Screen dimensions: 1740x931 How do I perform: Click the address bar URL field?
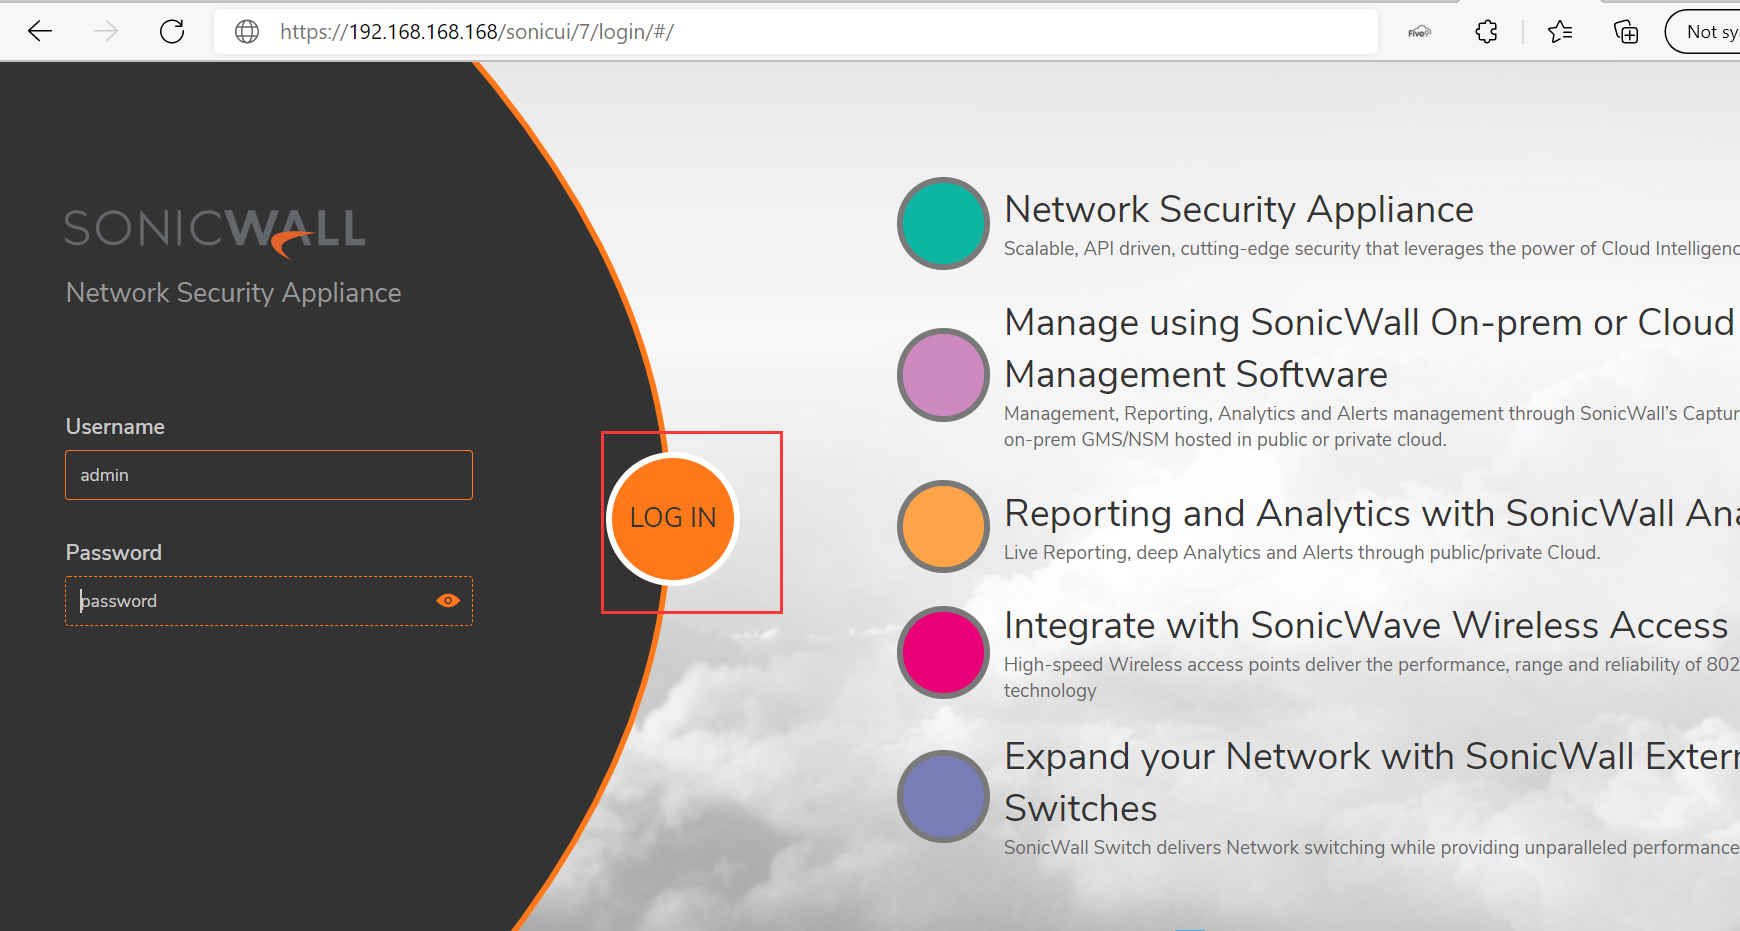pyautogui.click(x=796, y=32)
